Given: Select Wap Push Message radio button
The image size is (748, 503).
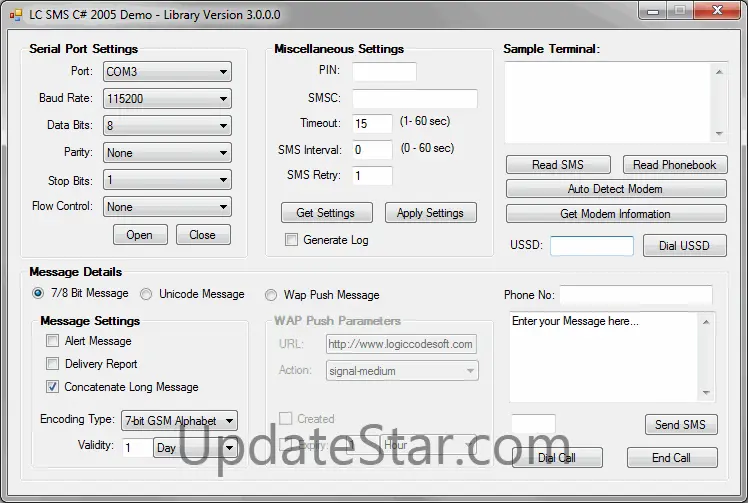Looking at the screenshot, I should coord(271,295).
